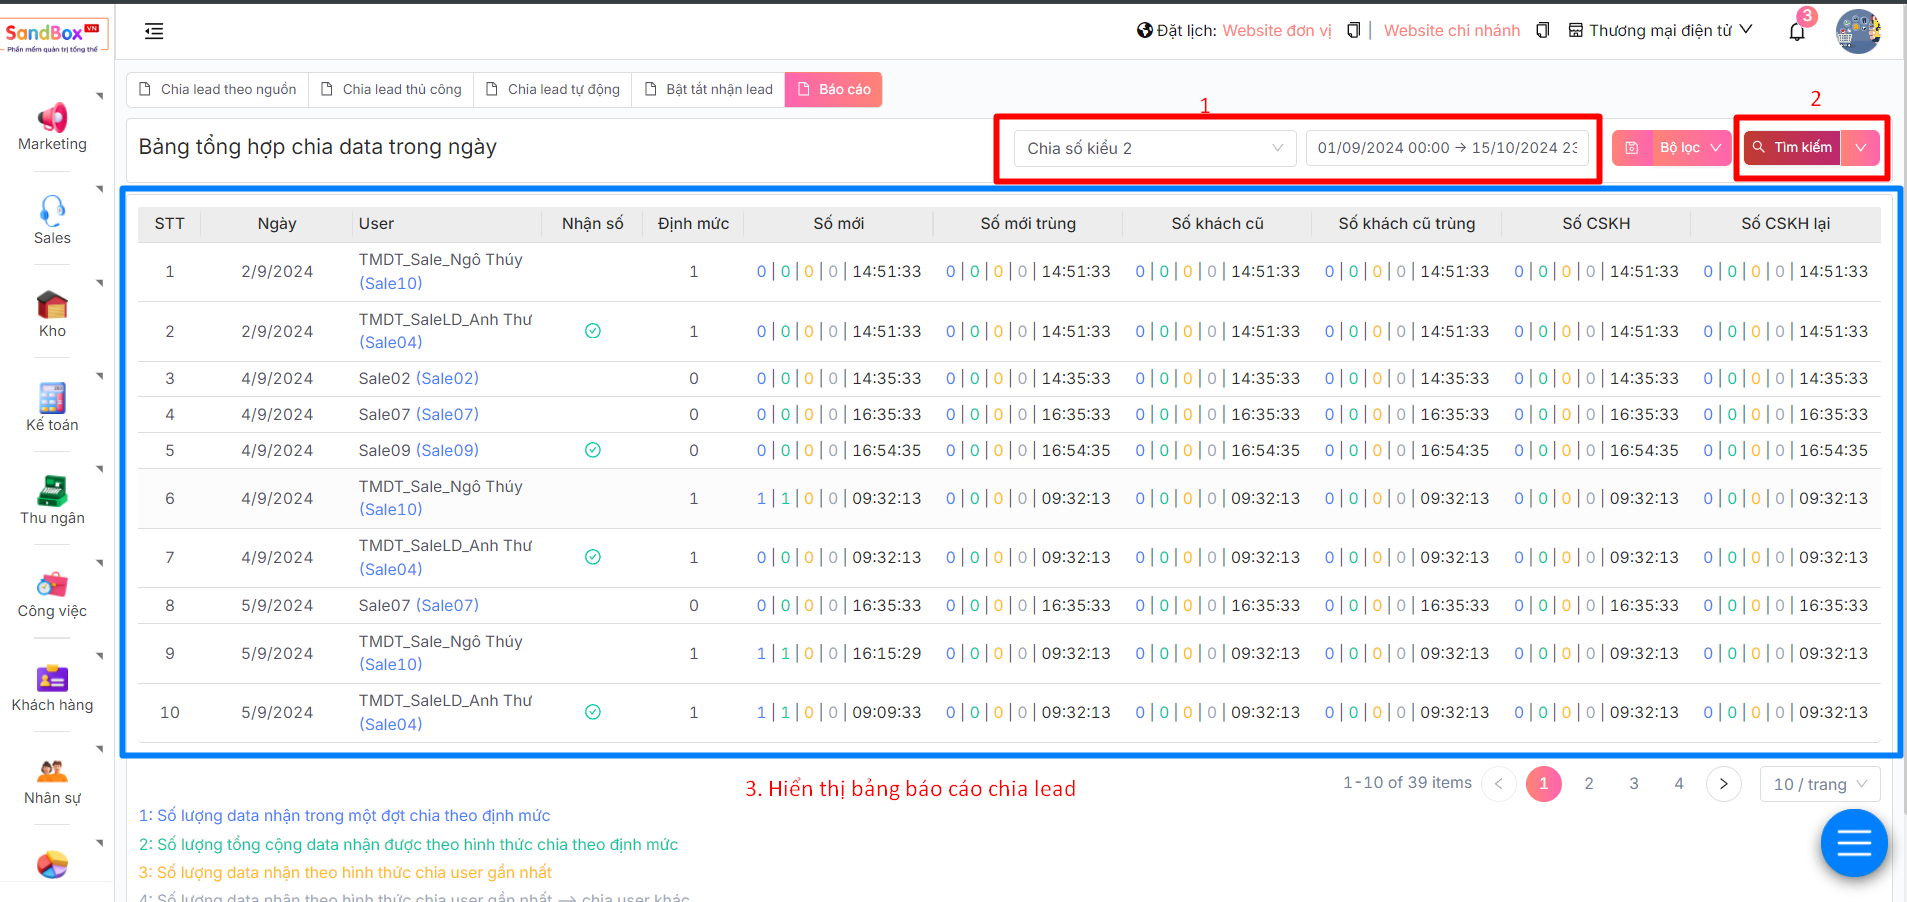Click the date range input field
The height and width of the screenshot is (902, 1907).
[1446, 148]
